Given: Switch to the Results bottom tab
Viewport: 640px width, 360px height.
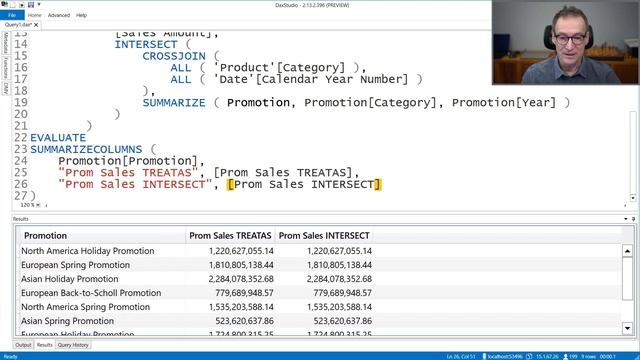Looking at the screenshot, I should click(x=44, y=345).
